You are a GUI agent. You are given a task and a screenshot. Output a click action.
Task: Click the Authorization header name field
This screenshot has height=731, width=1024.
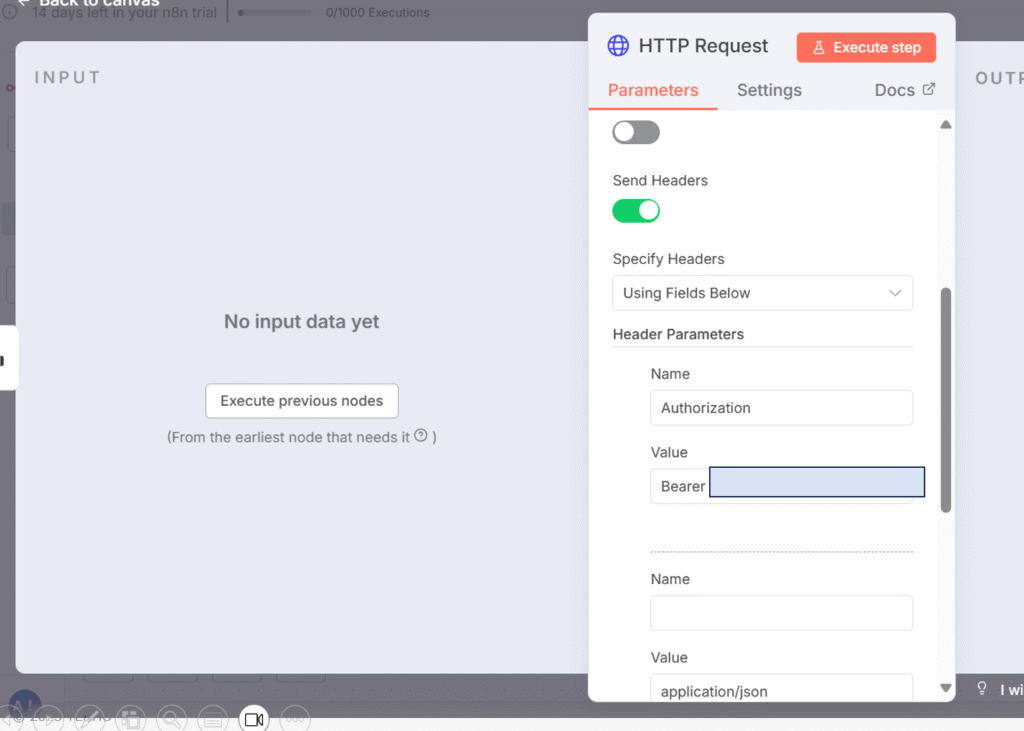click(781, 408)
